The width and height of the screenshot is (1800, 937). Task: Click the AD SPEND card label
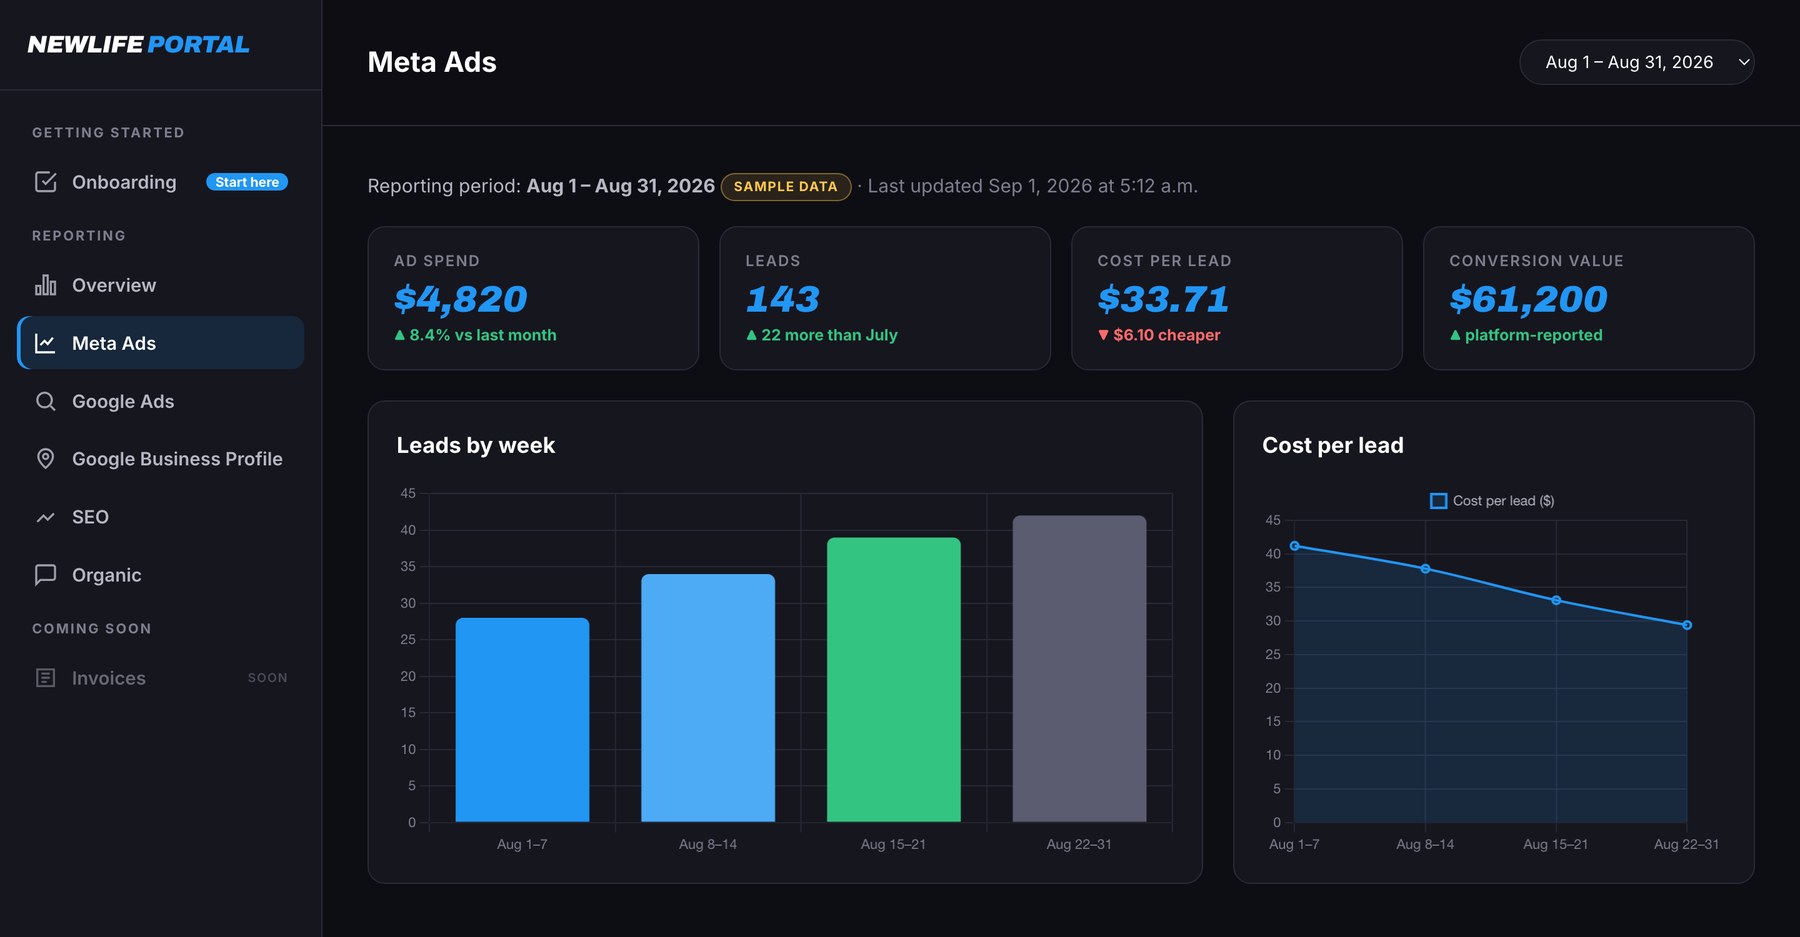click(x=437, y=261)
